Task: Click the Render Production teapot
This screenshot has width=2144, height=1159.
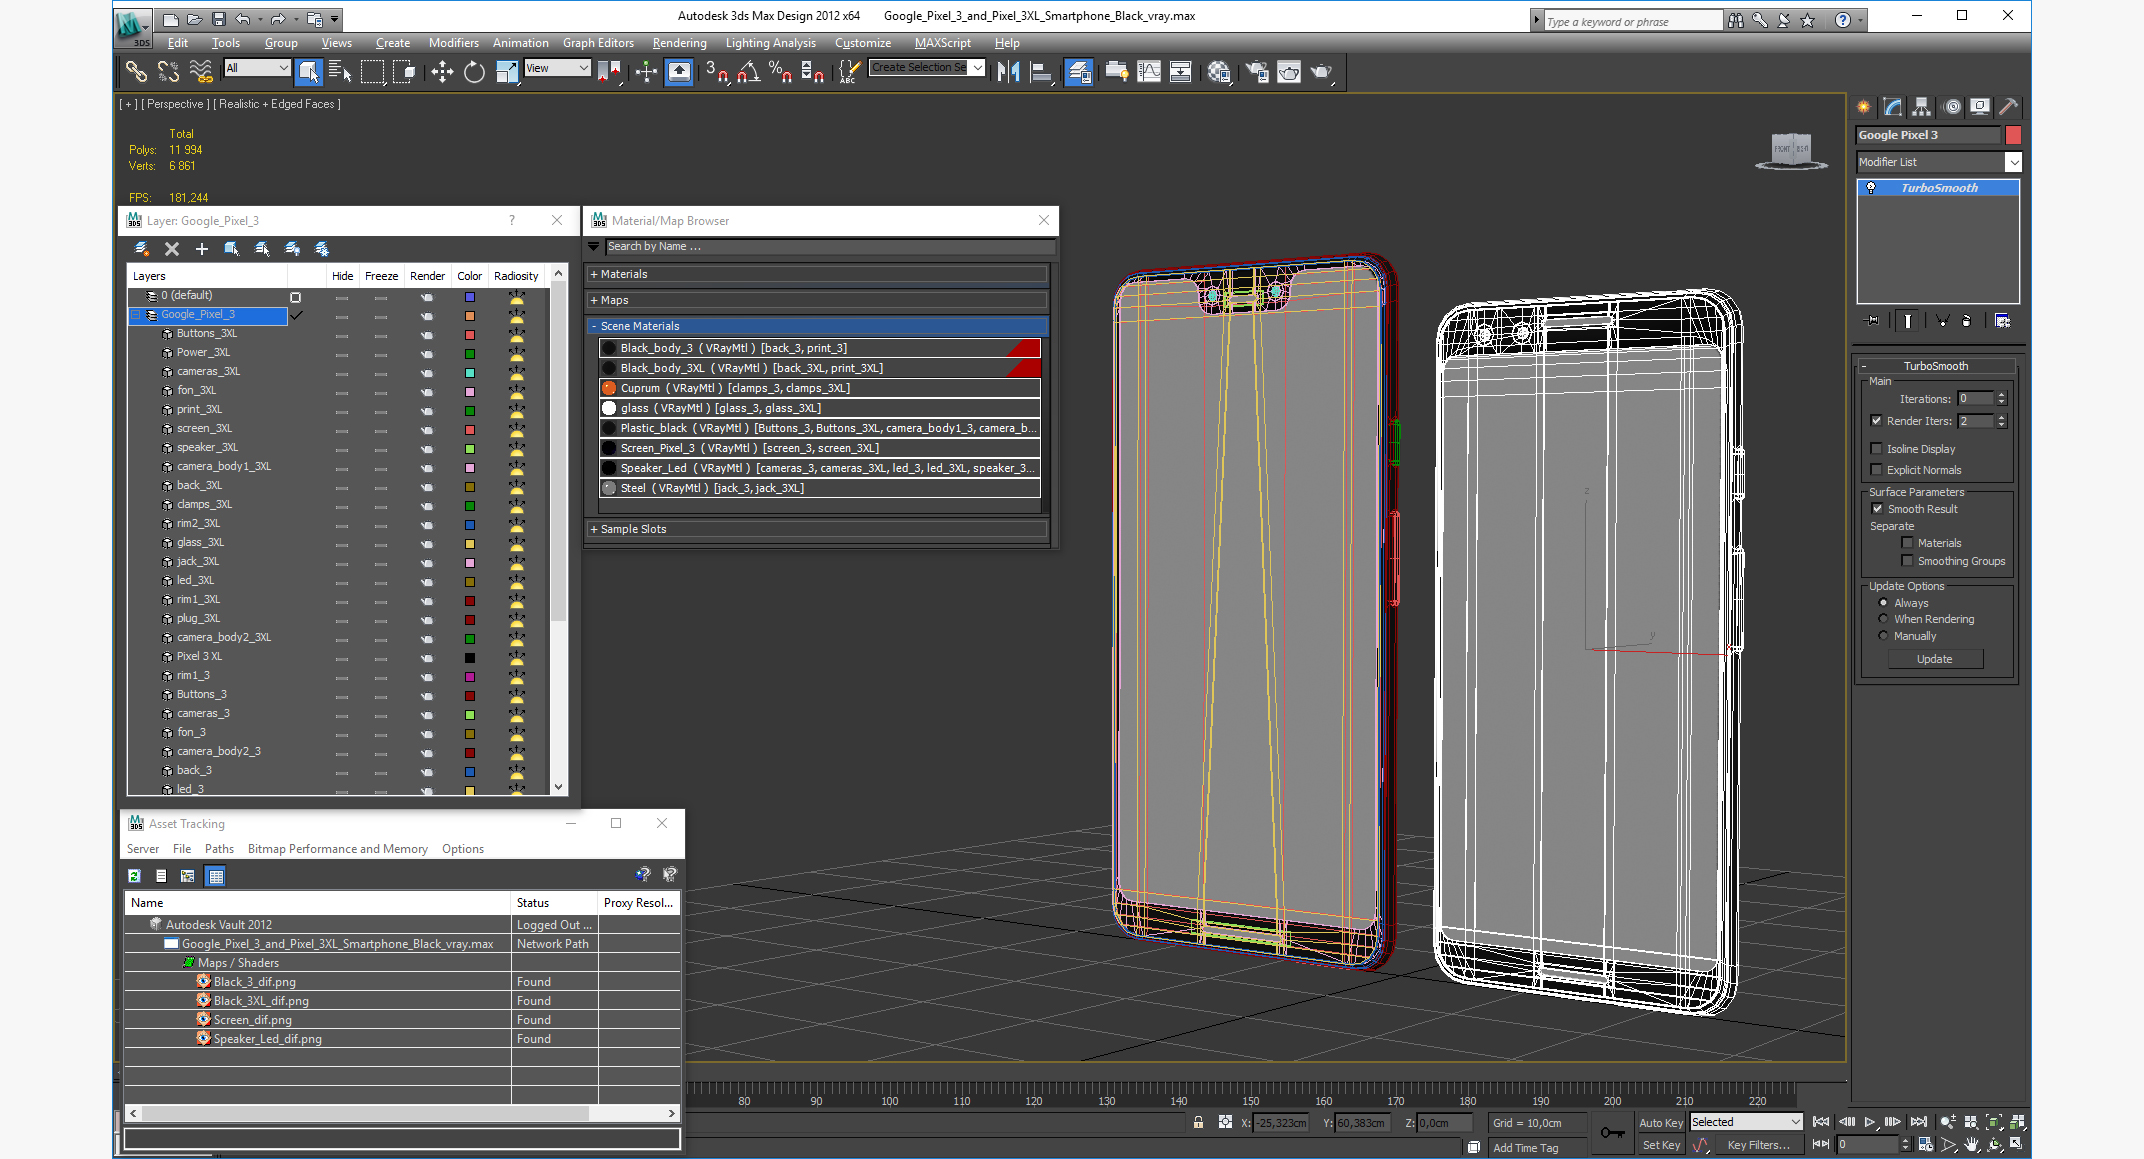Action: pyautogui.click(x=1321, y=71)
